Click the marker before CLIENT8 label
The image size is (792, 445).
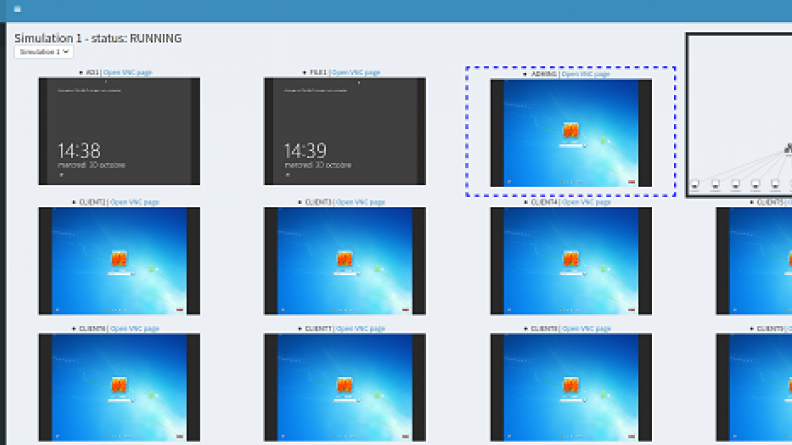point(526,329)
